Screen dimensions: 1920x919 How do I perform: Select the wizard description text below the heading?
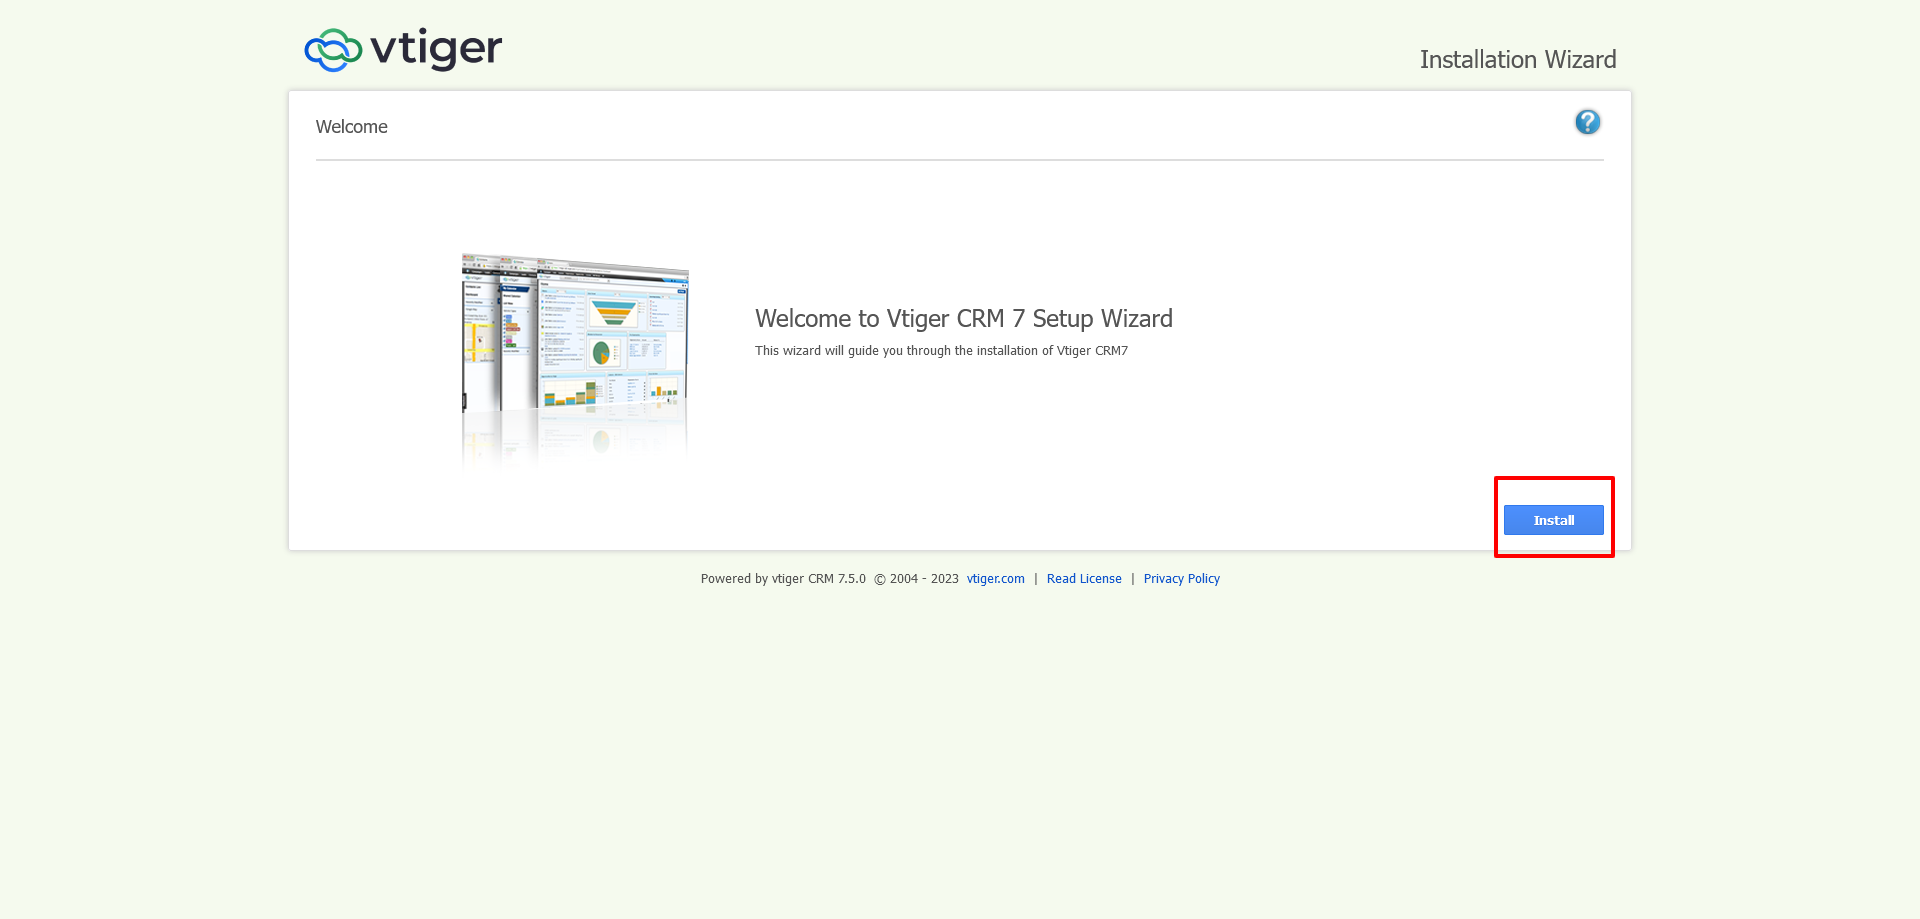940,351
